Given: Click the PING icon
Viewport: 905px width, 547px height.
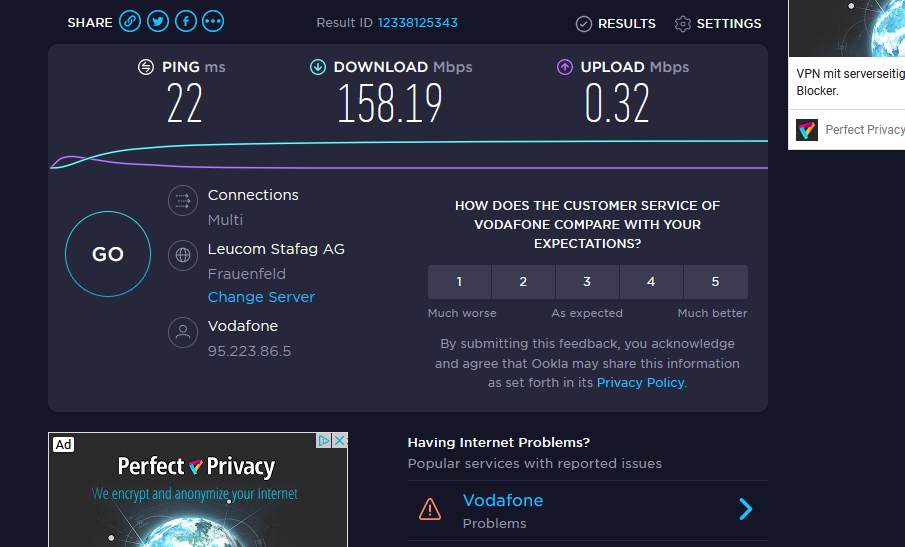Looking at the screenshot, I should pos(146,67).
